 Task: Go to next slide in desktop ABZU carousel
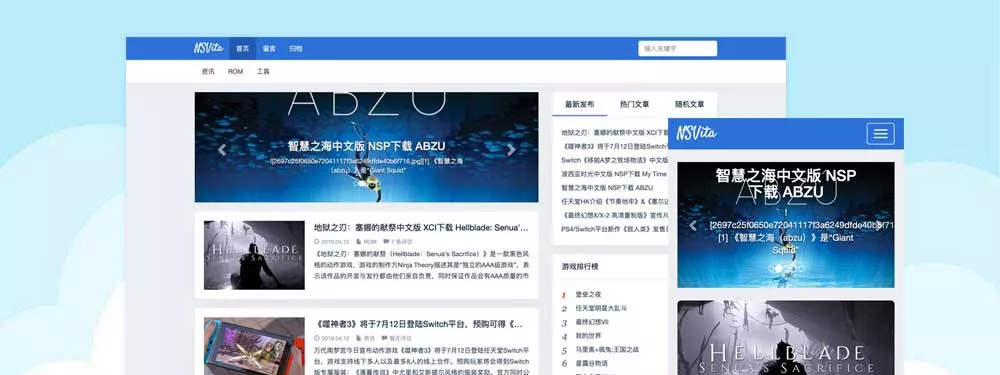(x=511, y=150)
